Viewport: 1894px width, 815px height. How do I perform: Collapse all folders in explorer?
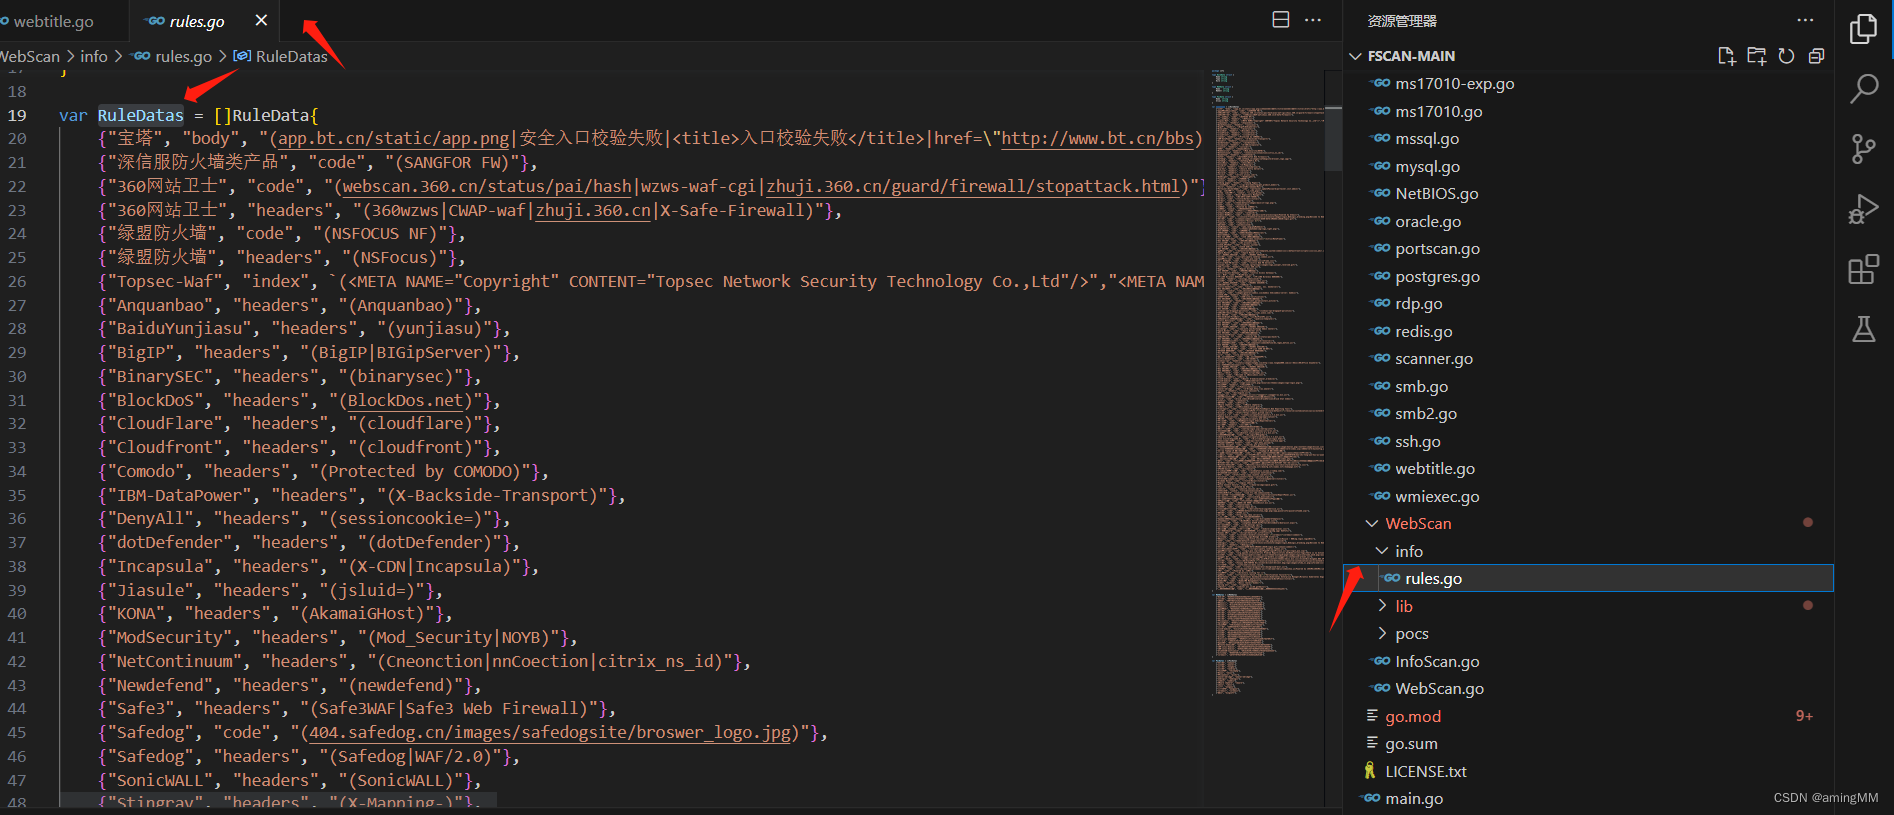(x=1816, y=56)
